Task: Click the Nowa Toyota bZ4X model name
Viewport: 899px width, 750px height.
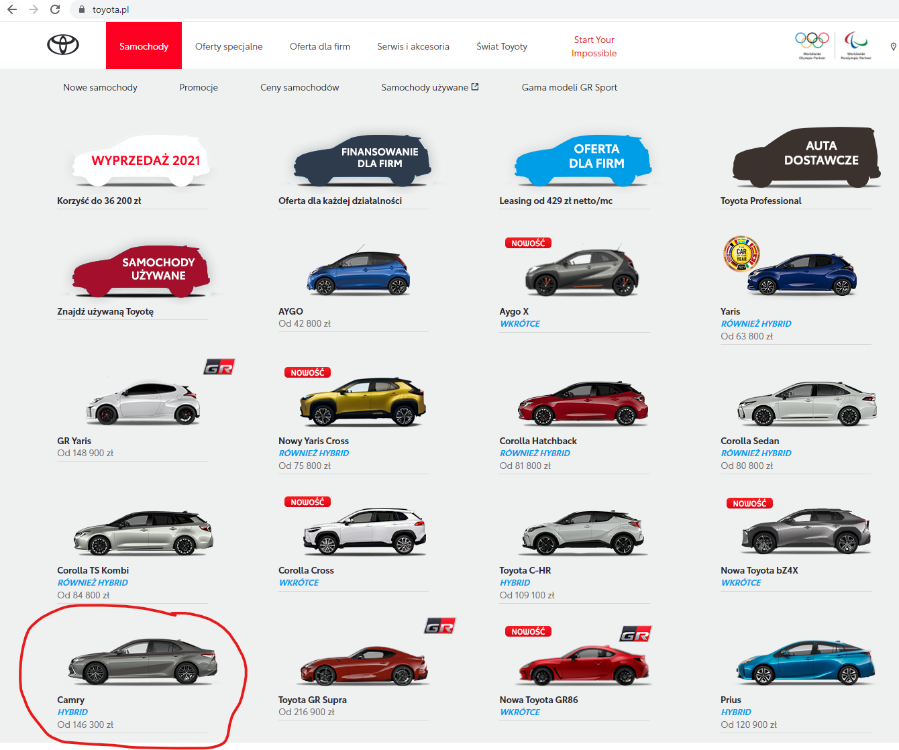Action: point(759,571)
